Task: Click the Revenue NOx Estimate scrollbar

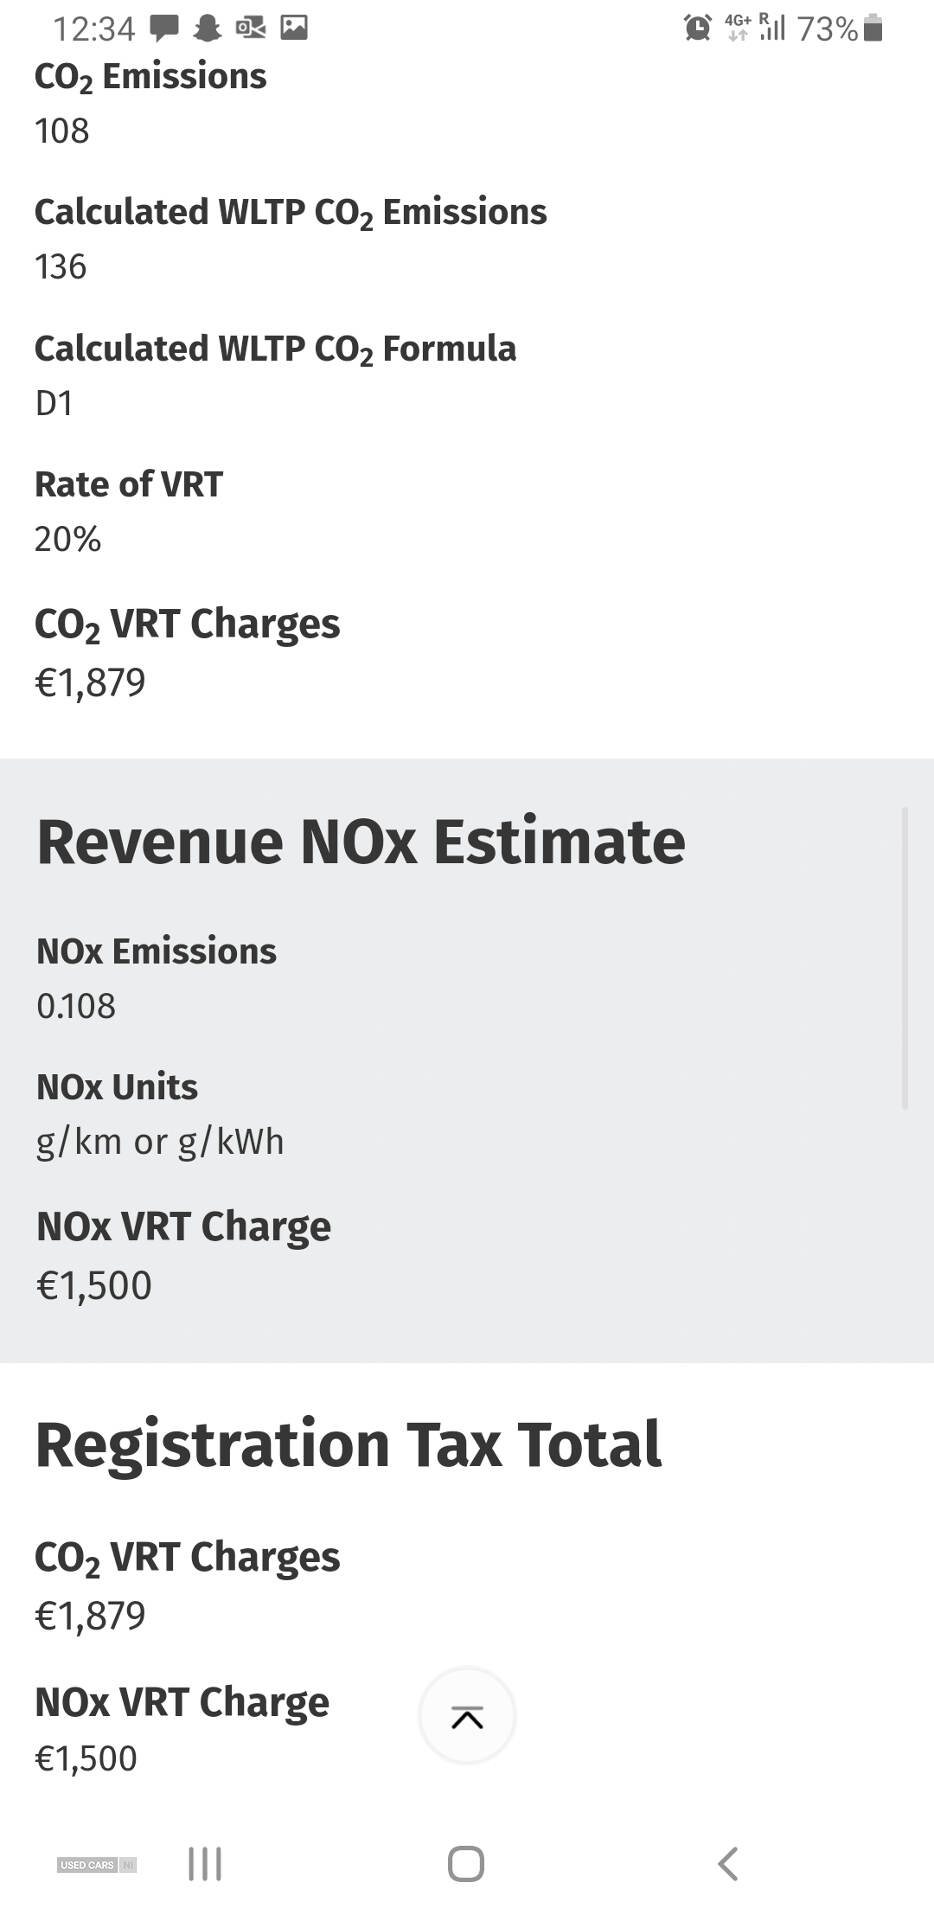Action: point(905,959)
